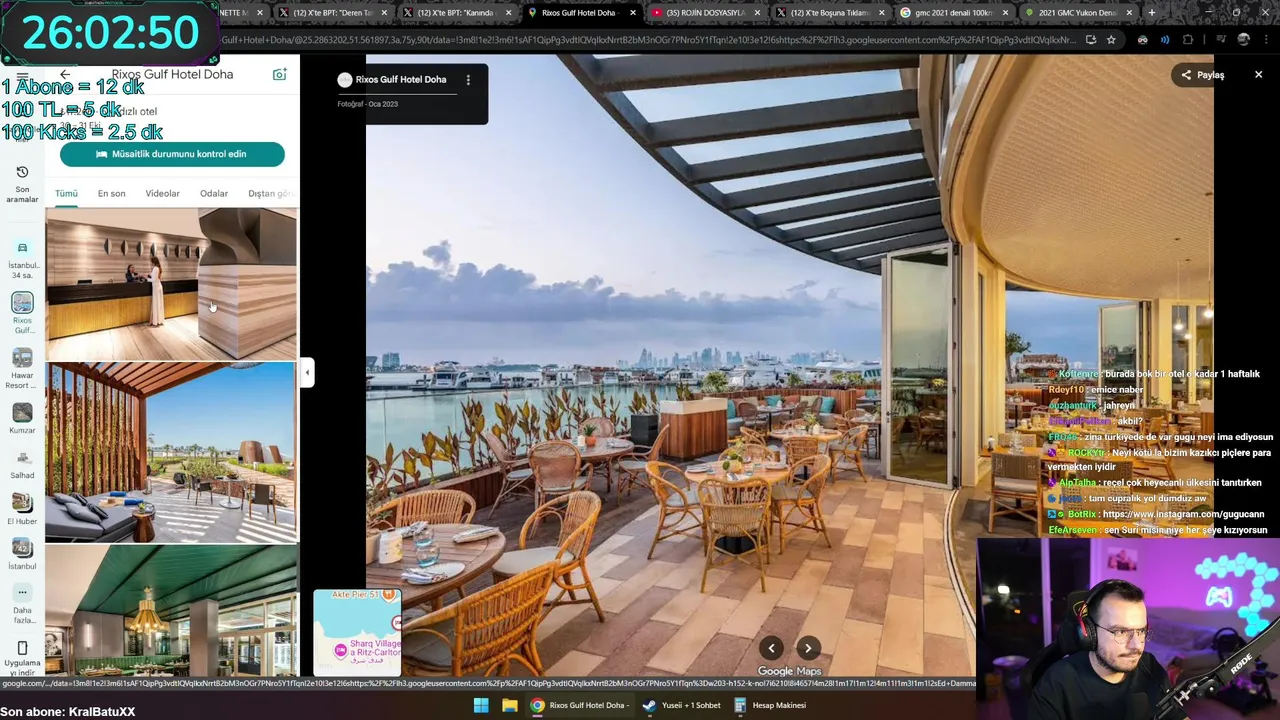Open the Hawar Resort sidebar shortcut
This screenshot has height=720, width=1280.
click(22, 368)
